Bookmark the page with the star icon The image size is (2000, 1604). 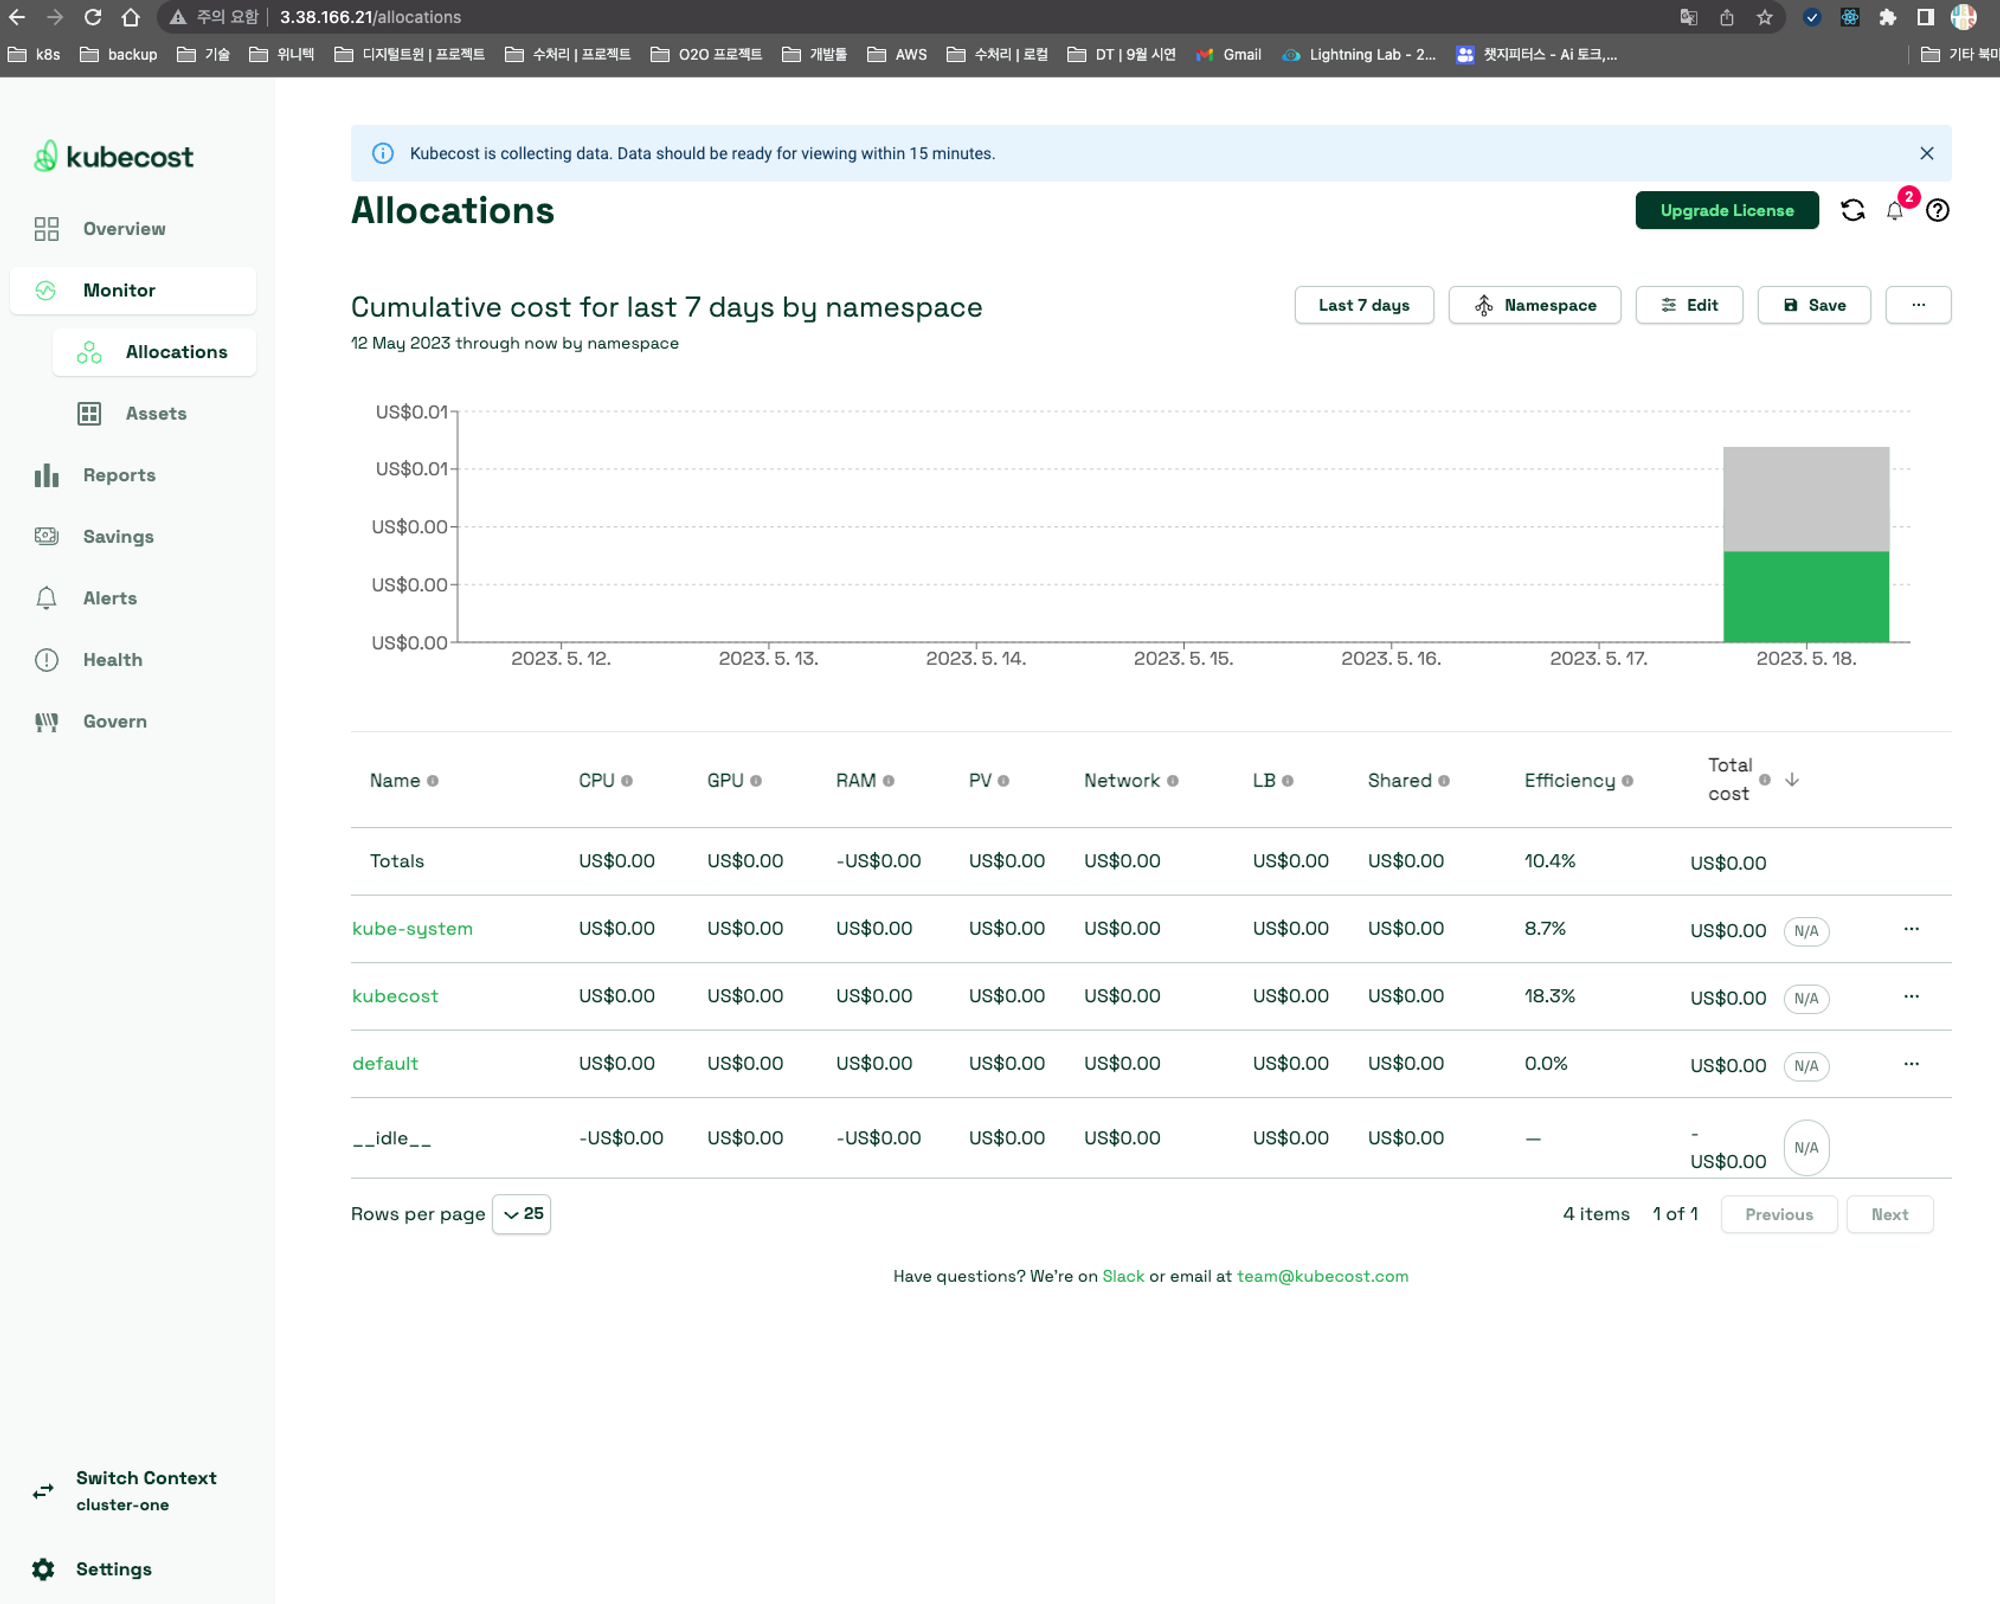click(1764, 17)
